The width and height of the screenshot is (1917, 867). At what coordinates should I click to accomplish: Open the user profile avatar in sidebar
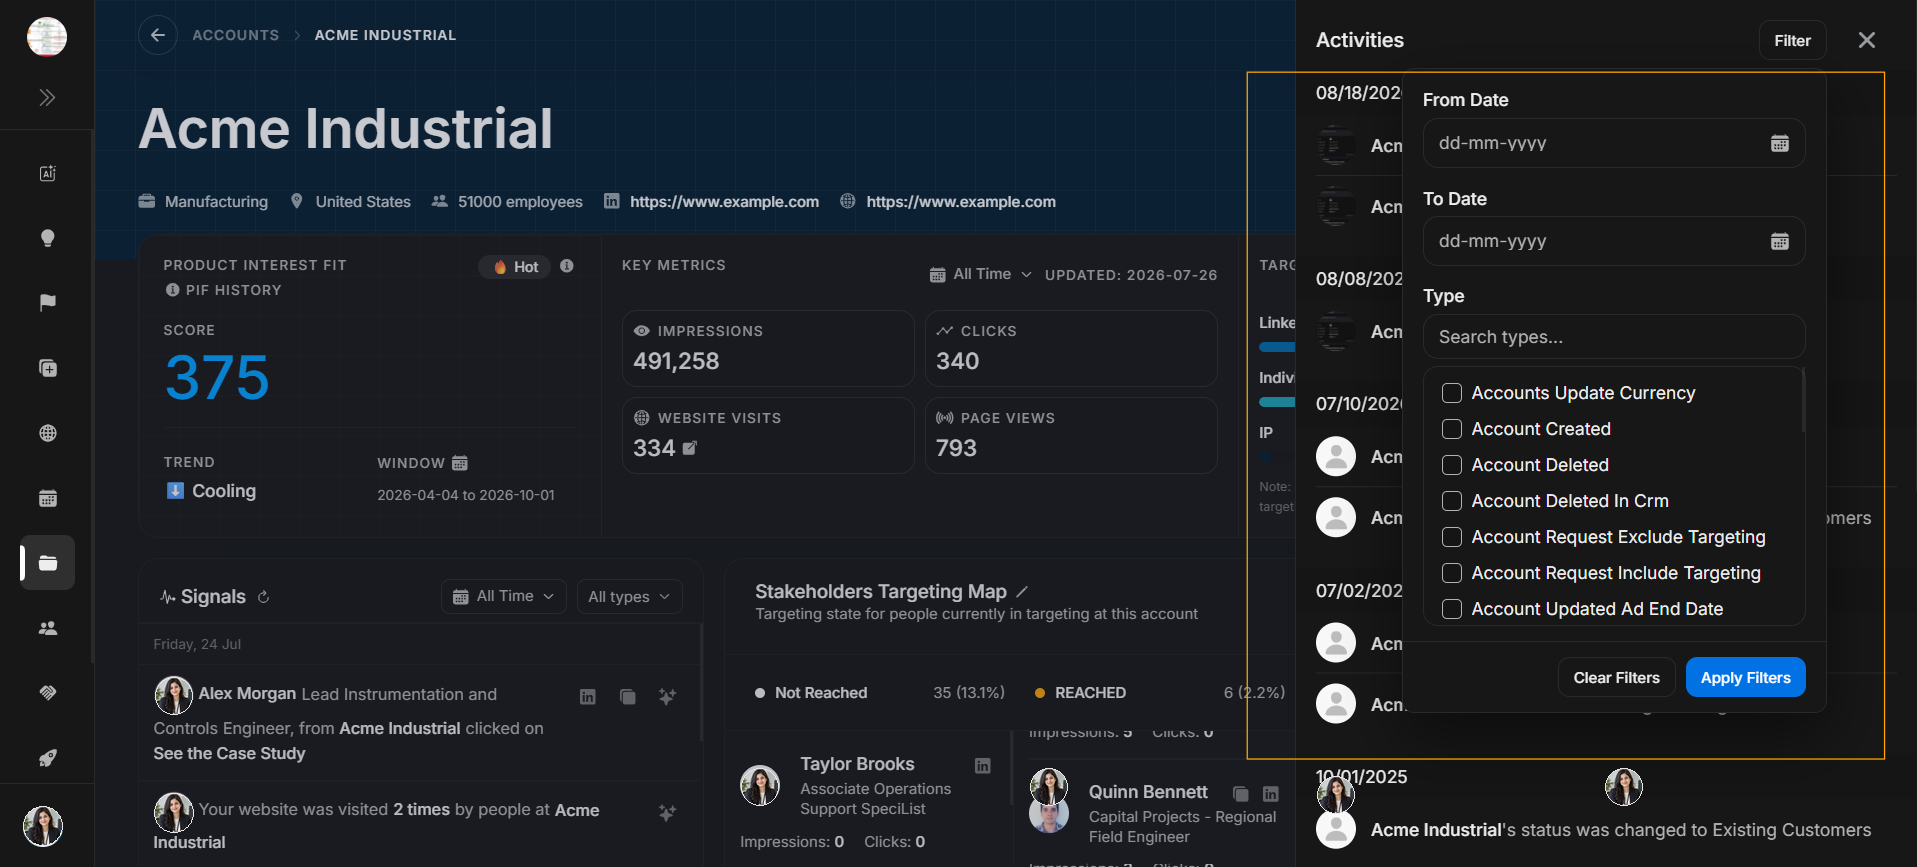[x=43, y=826]
